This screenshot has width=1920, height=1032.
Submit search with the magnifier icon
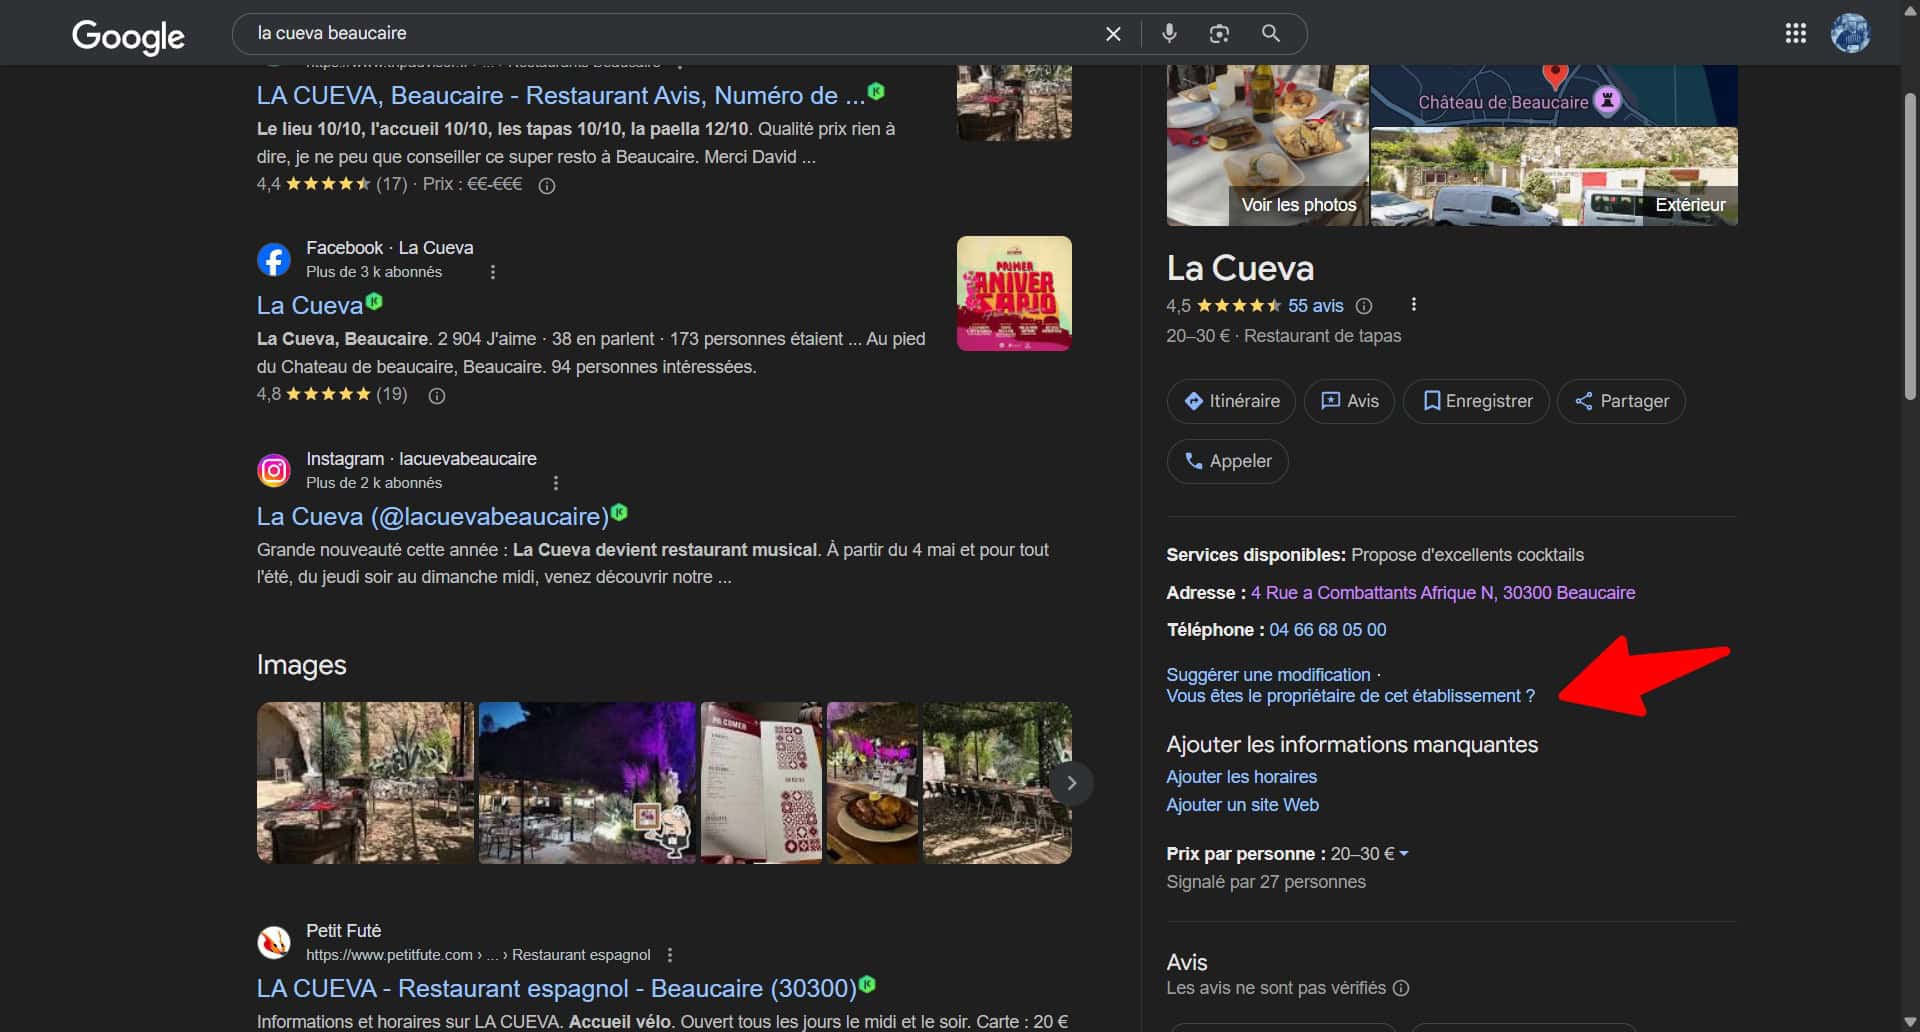point(1271,34)
